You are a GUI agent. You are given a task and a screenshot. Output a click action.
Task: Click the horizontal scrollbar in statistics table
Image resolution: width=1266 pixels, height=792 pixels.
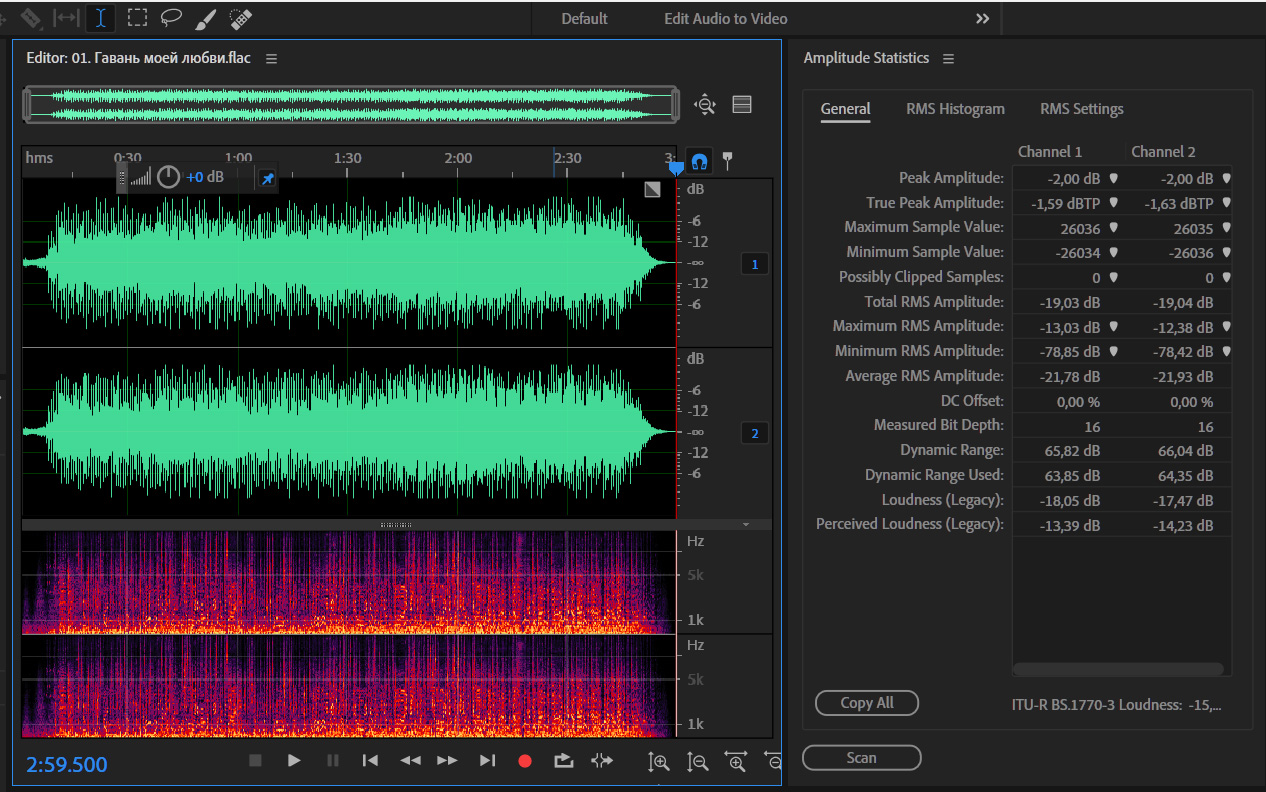click(x=1118, y=669)
